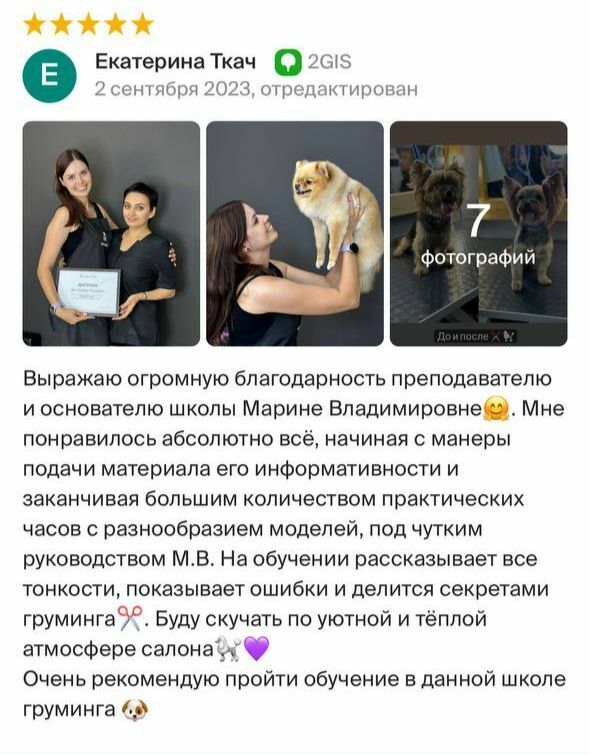The width and height of the screenshot is (590, 754).
Task: Open the '7 фотографий' gallery thumbnail
Action: (x=478, y=234)
